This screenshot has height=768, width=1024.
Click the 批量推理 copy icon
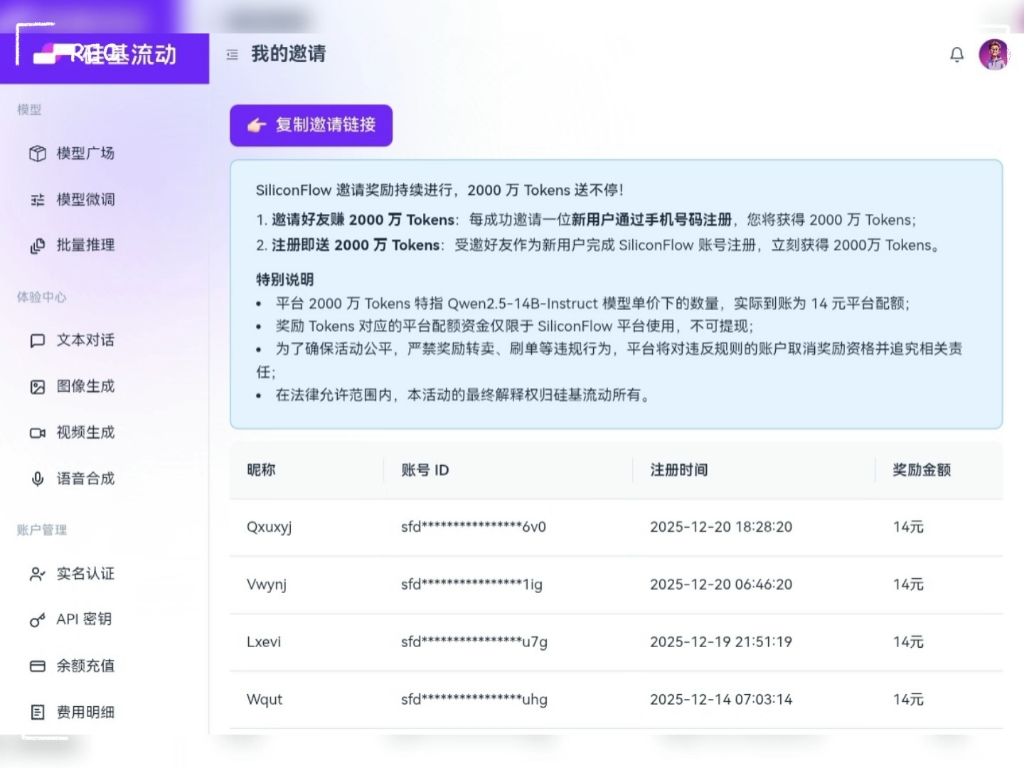[x=38, y=246]
